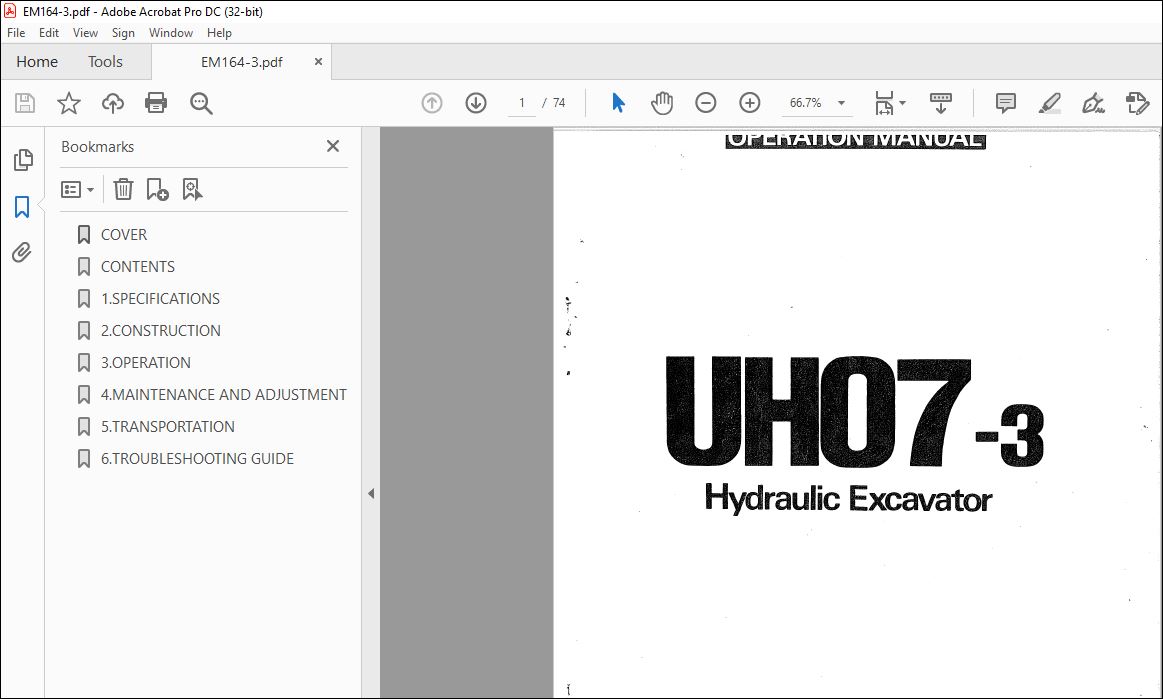
Task: Jump to 3.OPERATION bookmark
Action: click(x=146, y=362)
